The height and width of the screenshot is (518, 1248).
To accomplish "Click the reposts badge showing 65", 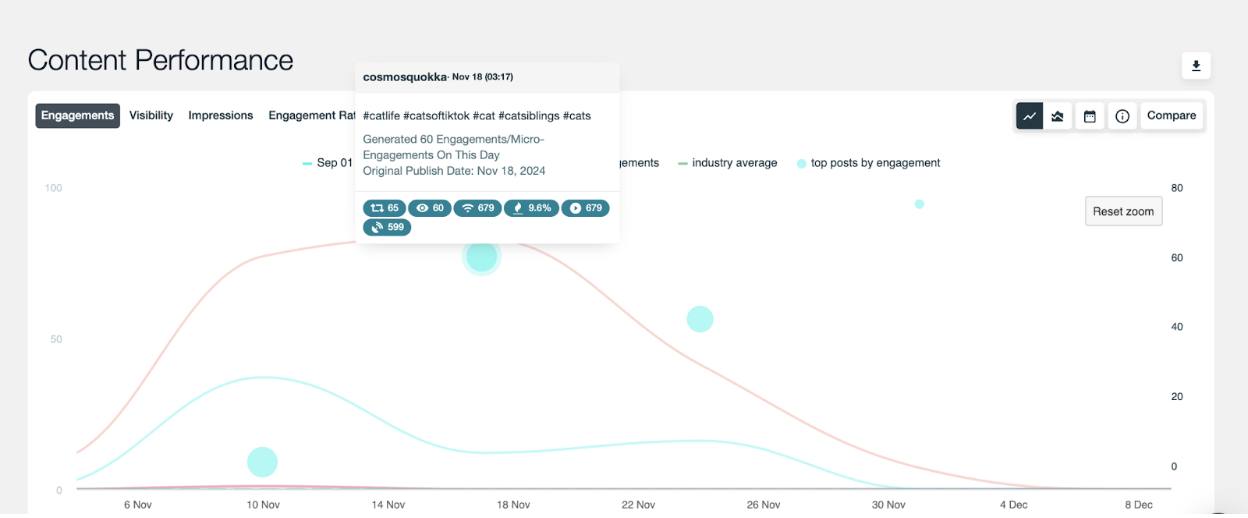I will coord(384,208).
